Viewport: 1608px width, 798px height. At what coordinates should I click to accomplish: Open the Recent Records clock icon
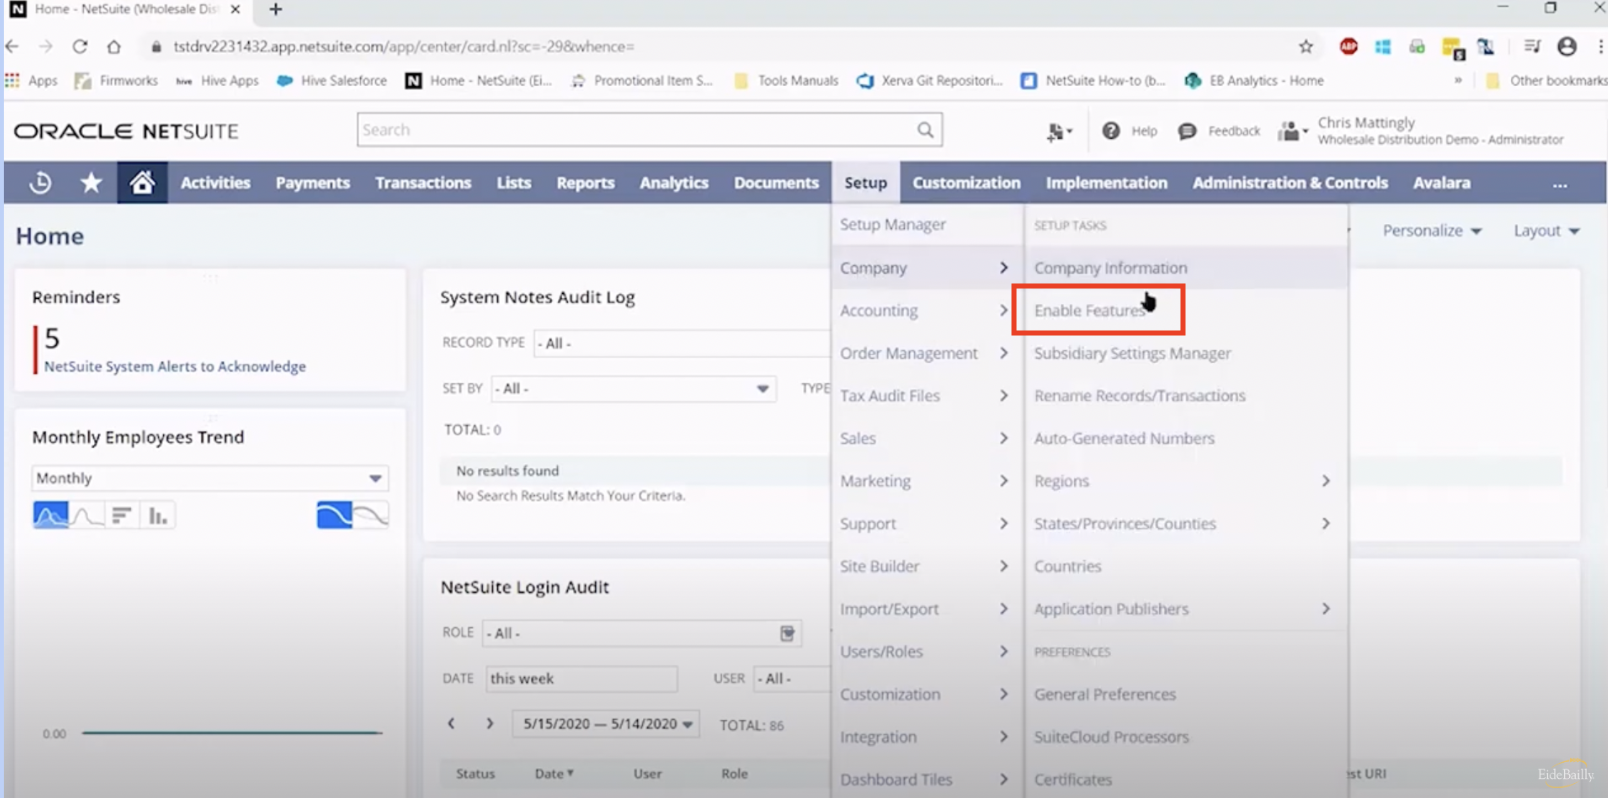click(x=40, y=183)
